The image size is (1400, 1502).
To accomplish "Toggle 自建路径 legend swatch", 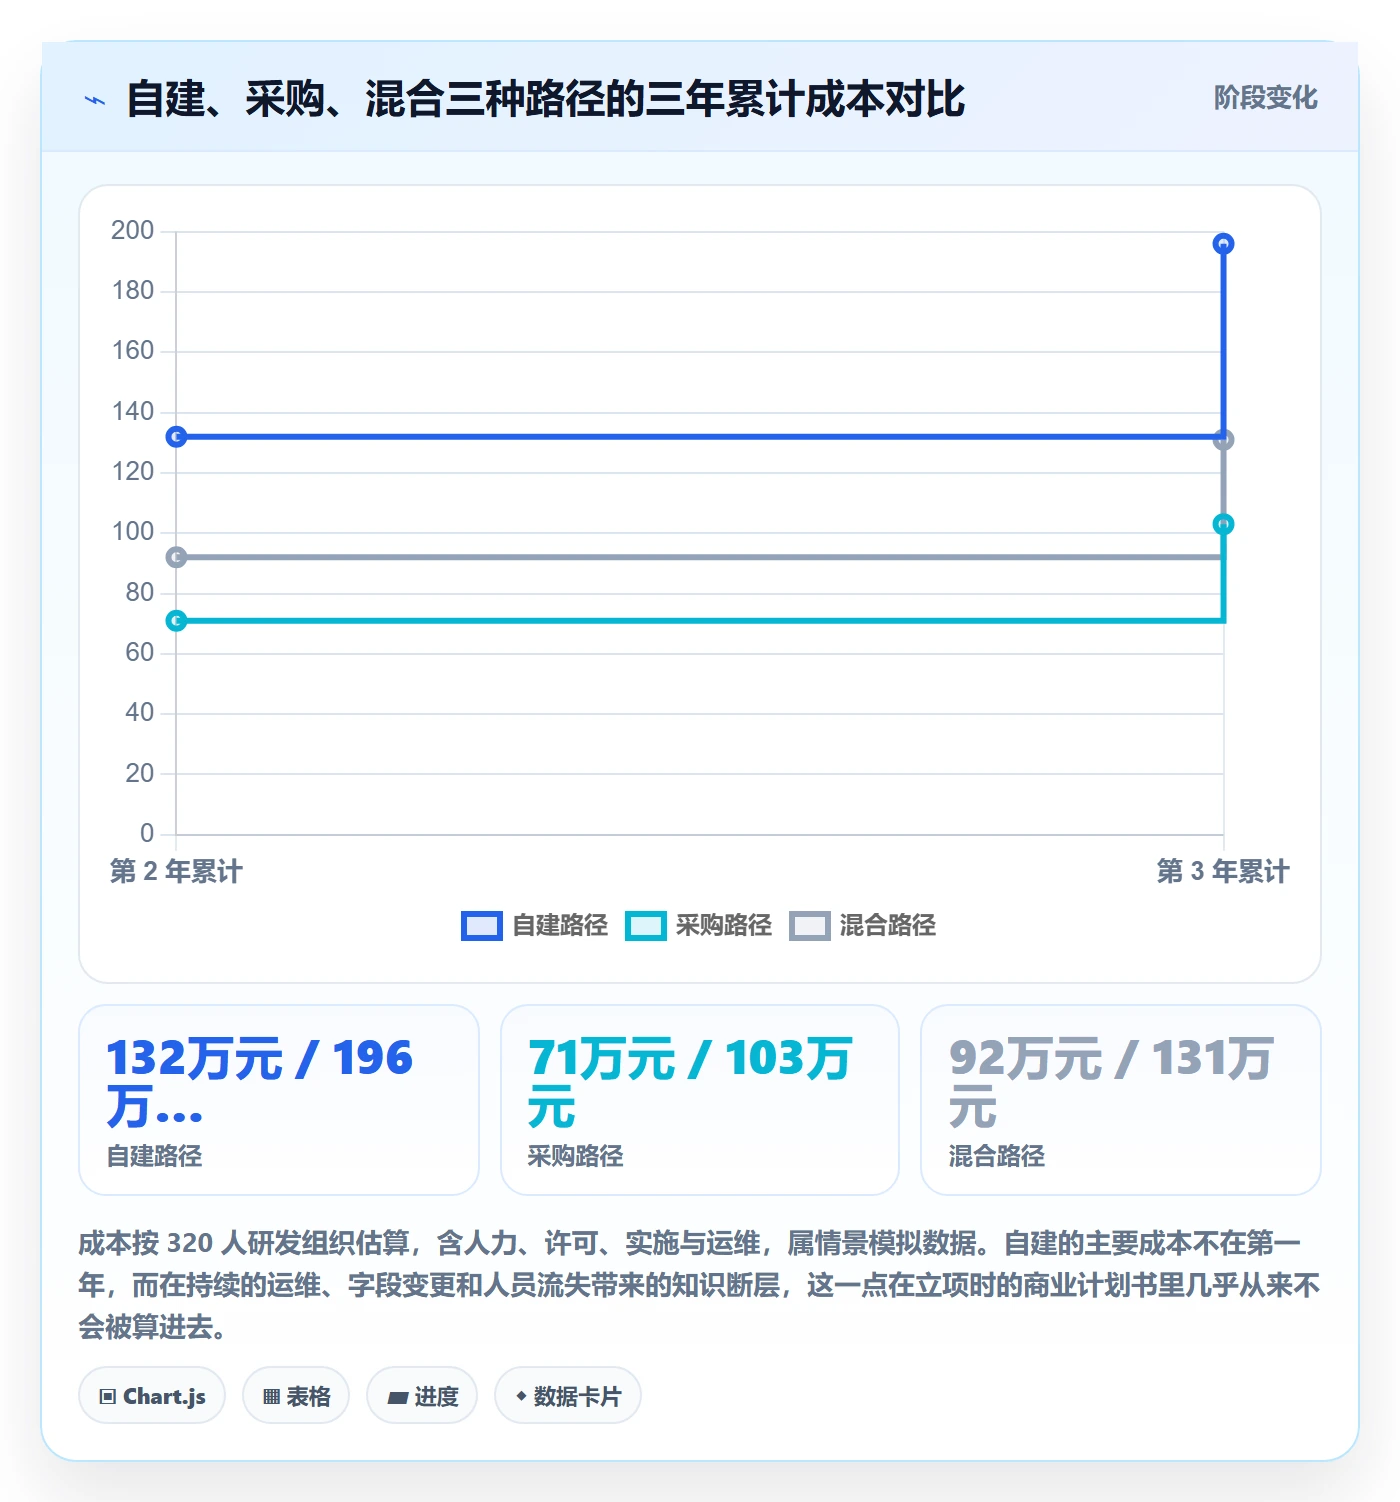I will 482,926.
